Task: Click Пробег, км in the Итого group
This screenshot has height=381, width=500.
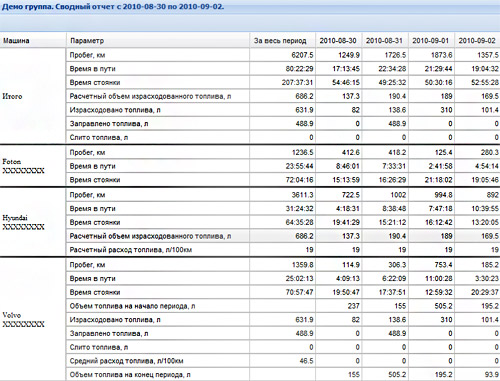Action: pos(87,55)
